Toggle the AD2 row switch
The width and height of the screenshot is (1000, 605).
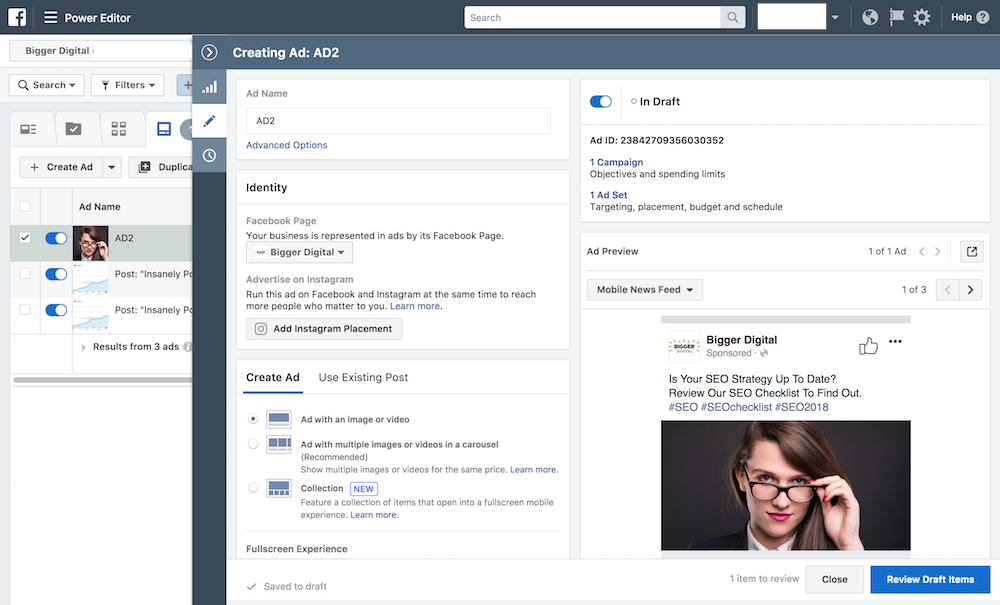pos(56,238)
